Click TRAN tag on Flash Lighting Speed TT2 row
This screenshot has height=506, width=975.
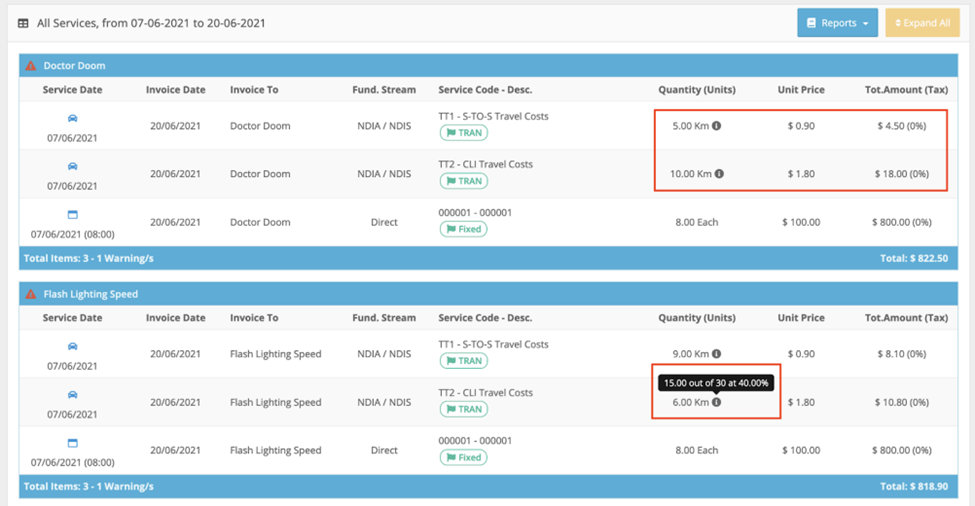(464, 409)
